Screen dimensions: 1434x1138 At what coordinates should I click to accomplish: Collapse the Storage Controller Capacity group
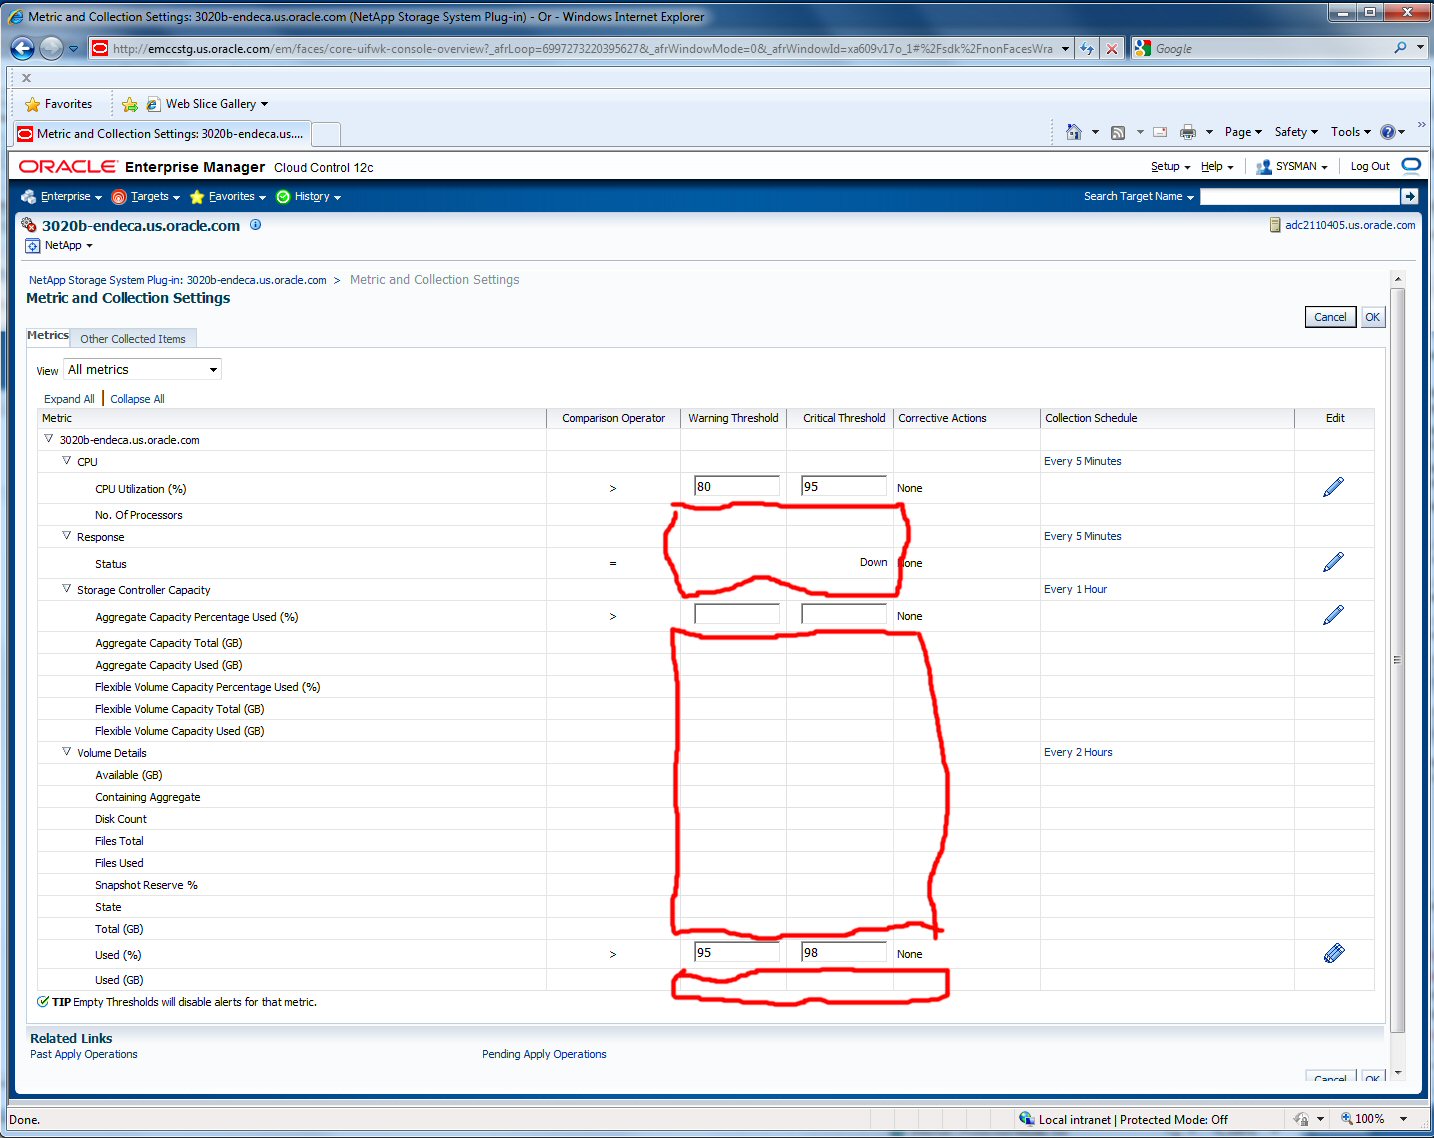pos(67,589)
